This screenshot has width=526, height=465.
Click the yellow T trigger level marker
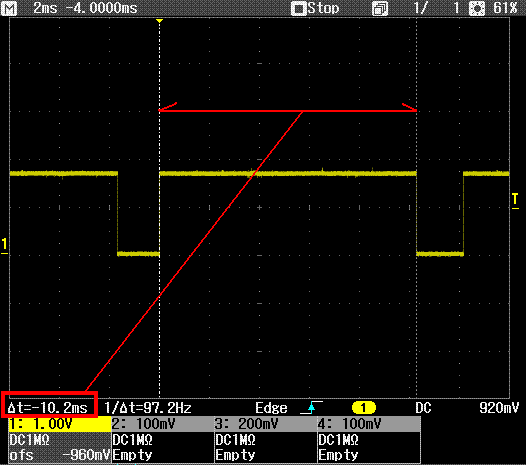click(x=515, y=201)
